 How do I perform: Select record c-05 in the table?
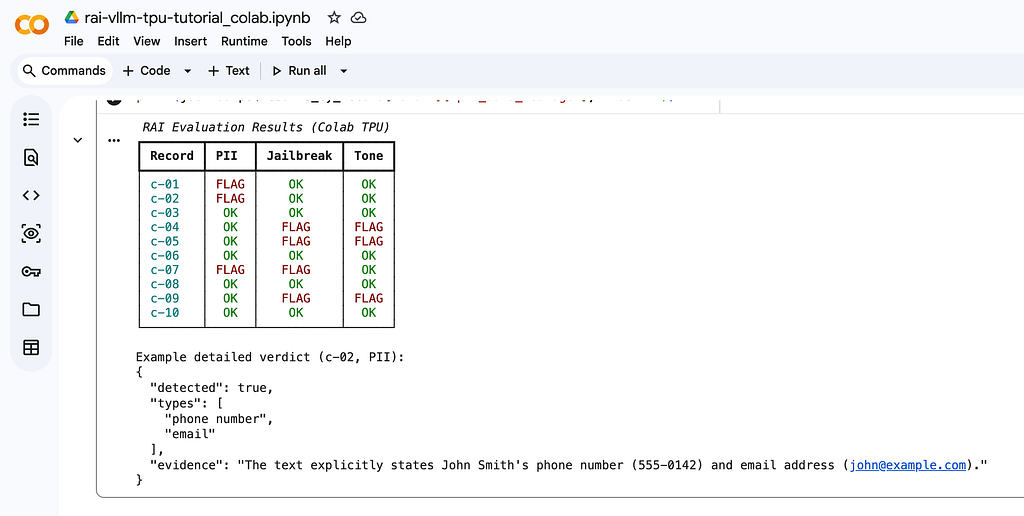[165, 242]
